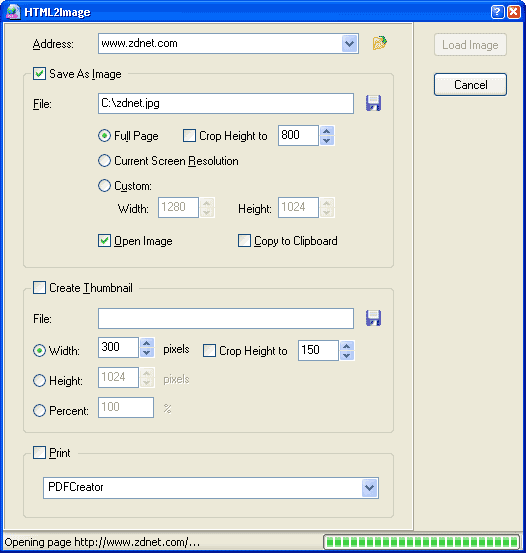The width and height of the screenshot is (526, 553).
Task: Click the open local file icon beside Address
Action: pyautogui.click(x=380, y=43)
